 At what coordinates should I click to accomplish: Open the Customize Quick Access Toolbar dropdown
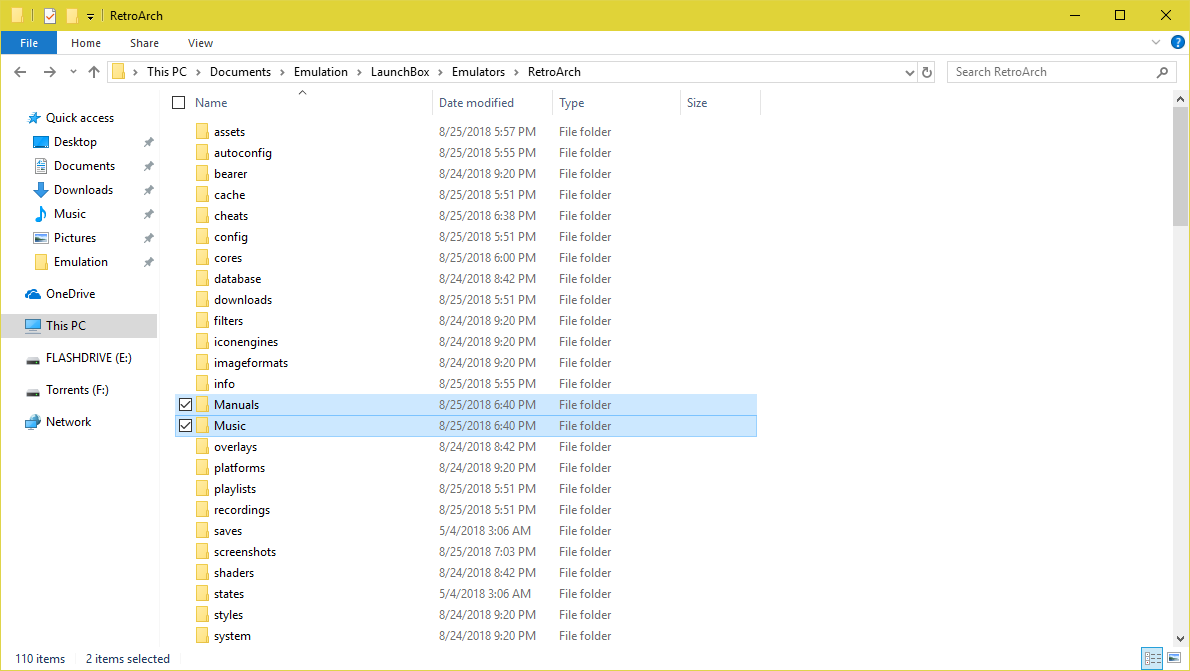pos(90,16)
